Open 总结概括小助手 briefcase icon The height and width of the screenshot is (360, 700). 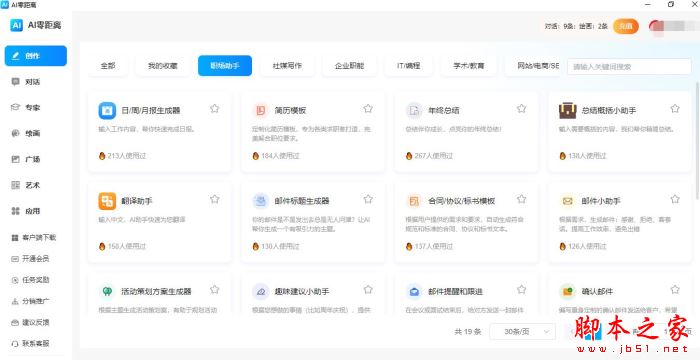tap(568, 110)
